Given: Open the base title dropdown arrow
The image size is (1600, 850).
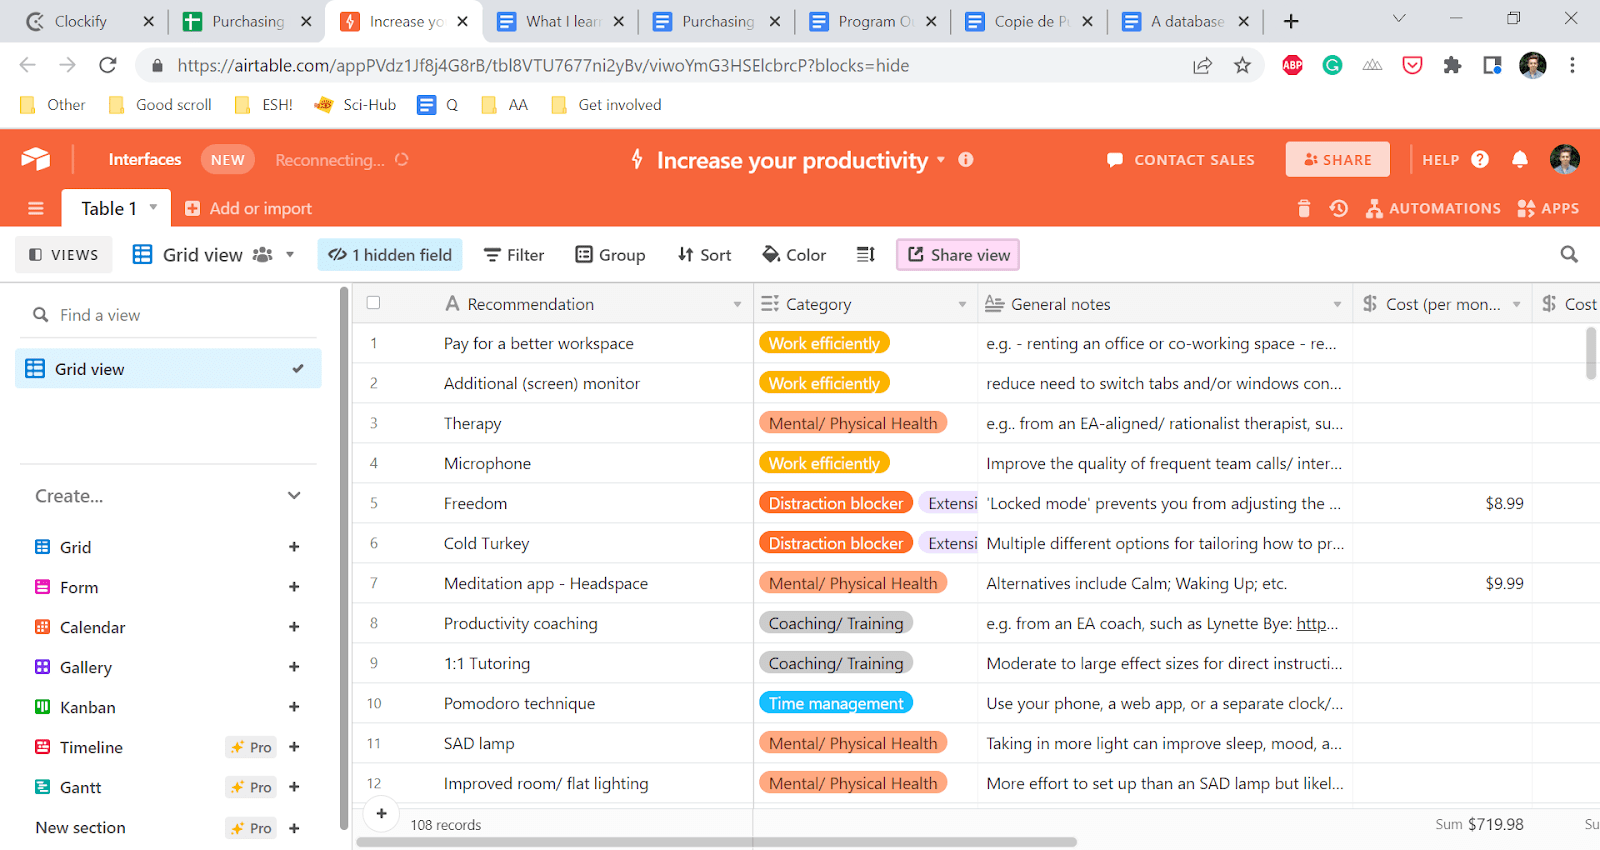Looking at the screenshot, I should (x=941, y=160).
